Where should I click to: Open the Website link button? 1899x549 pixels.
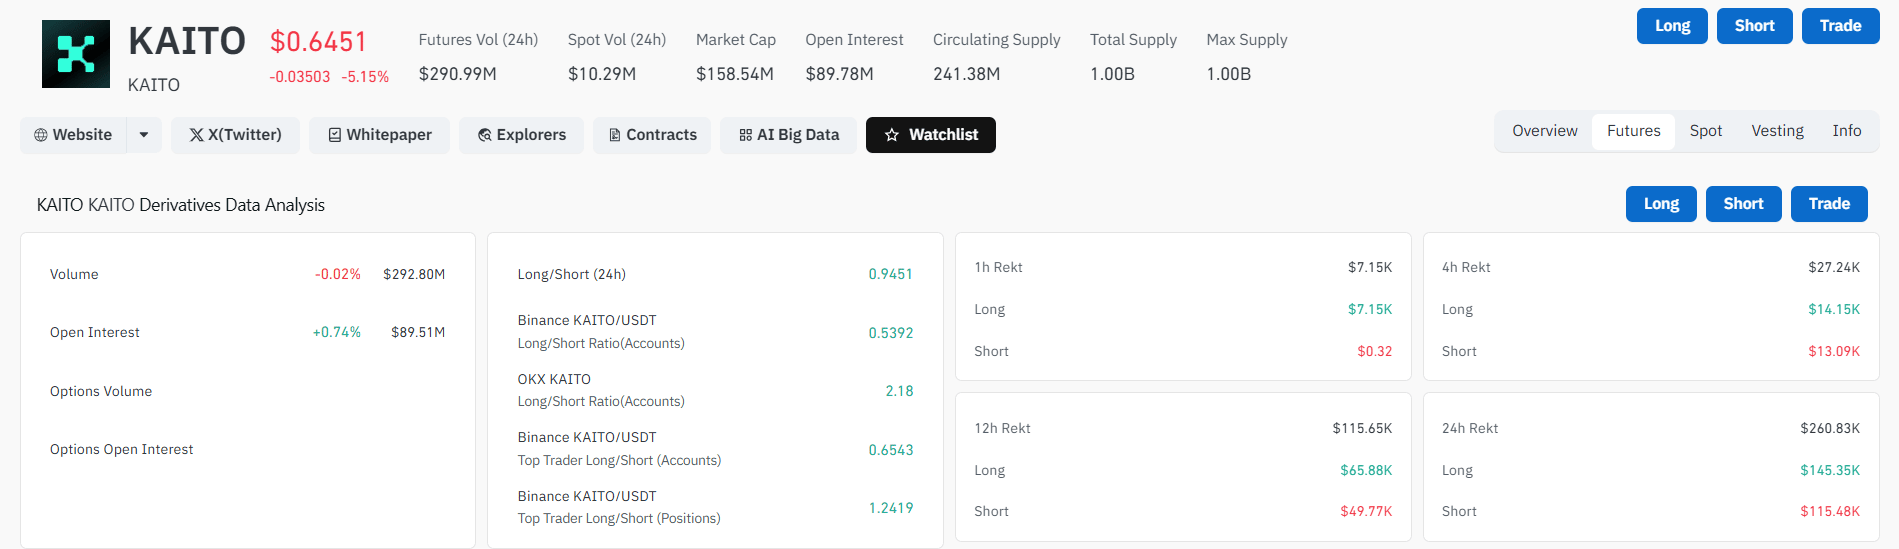[x=74, y=135]
